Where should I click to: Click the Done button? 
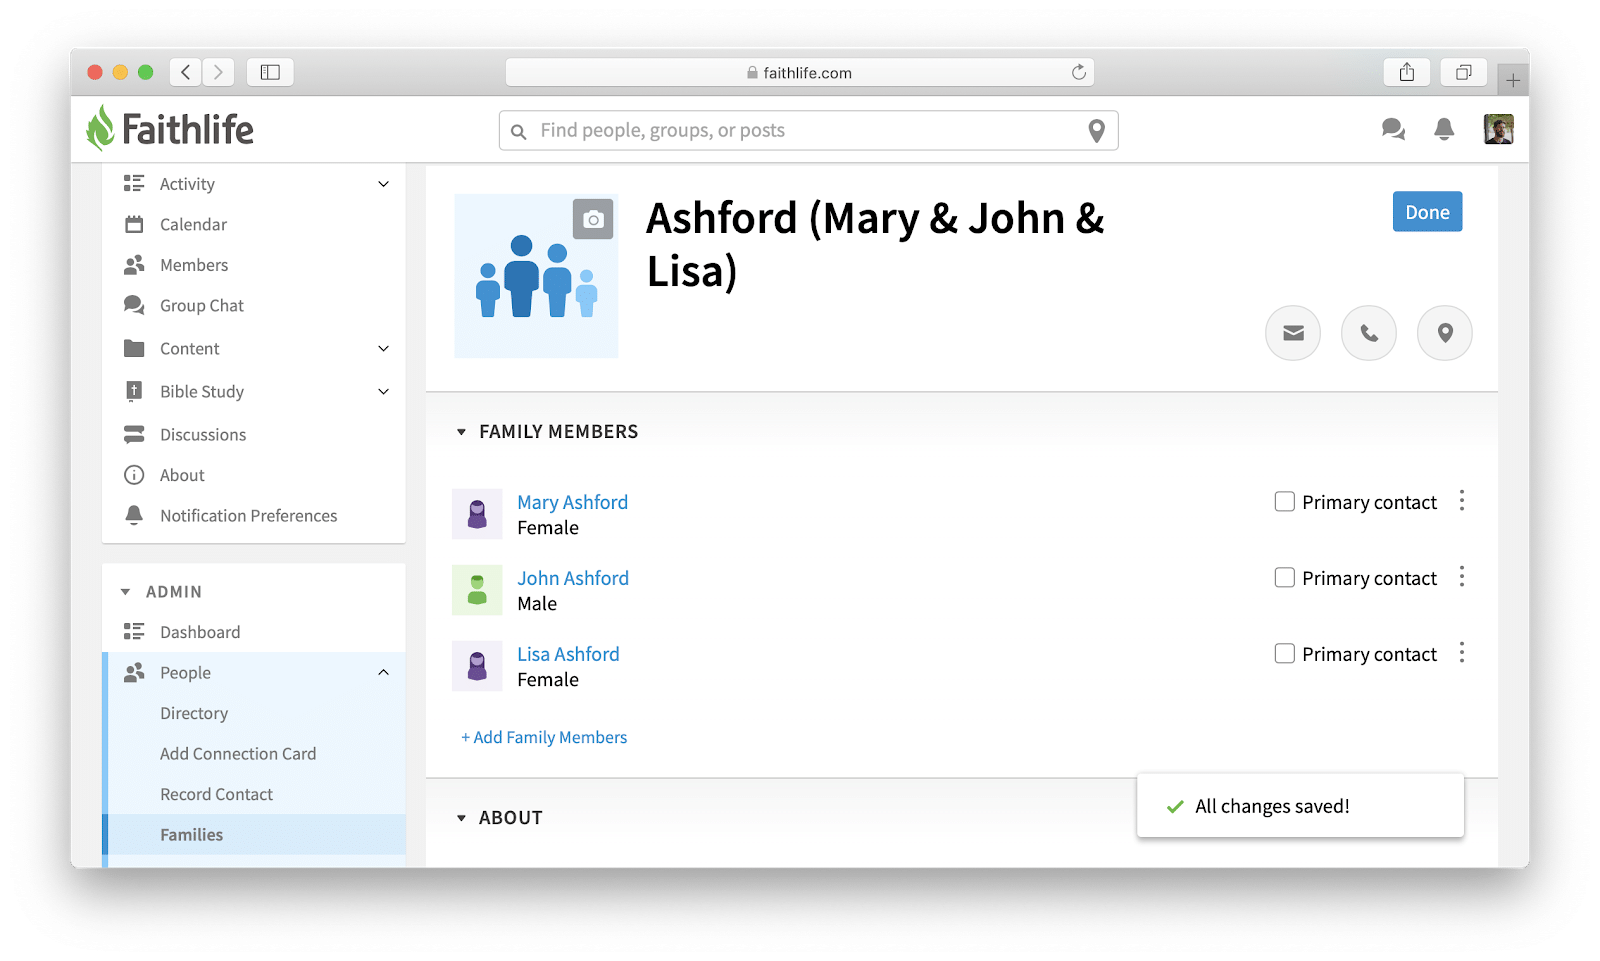(x=1427, y=212)
